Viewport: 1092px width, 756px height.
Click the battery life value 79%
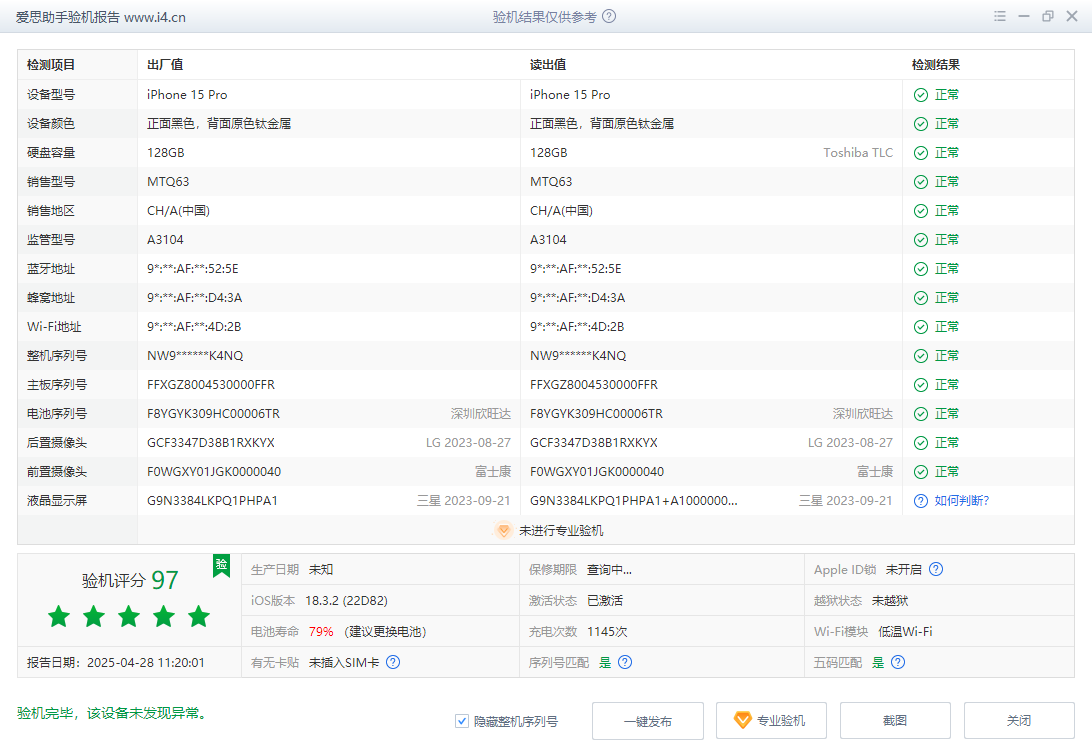click(x=321, y=631)
